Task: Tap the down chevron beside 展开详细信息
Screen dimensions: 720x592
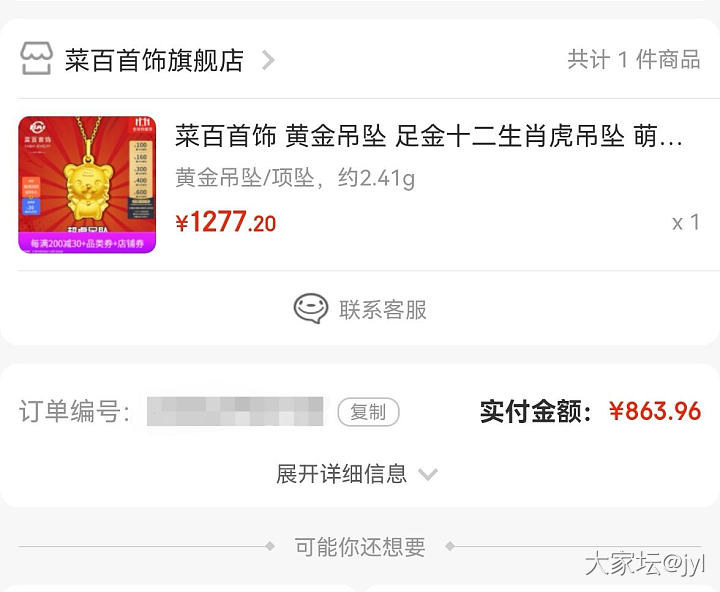Action: point(428,474)
